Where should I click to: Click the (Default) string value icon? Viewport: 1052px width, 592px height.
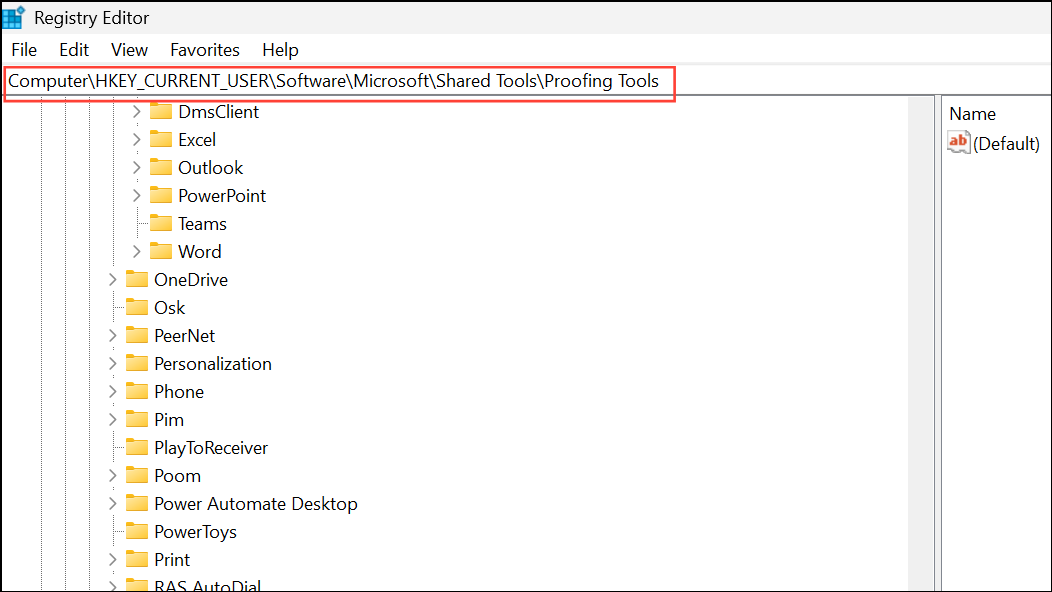[x=959, y=142]
